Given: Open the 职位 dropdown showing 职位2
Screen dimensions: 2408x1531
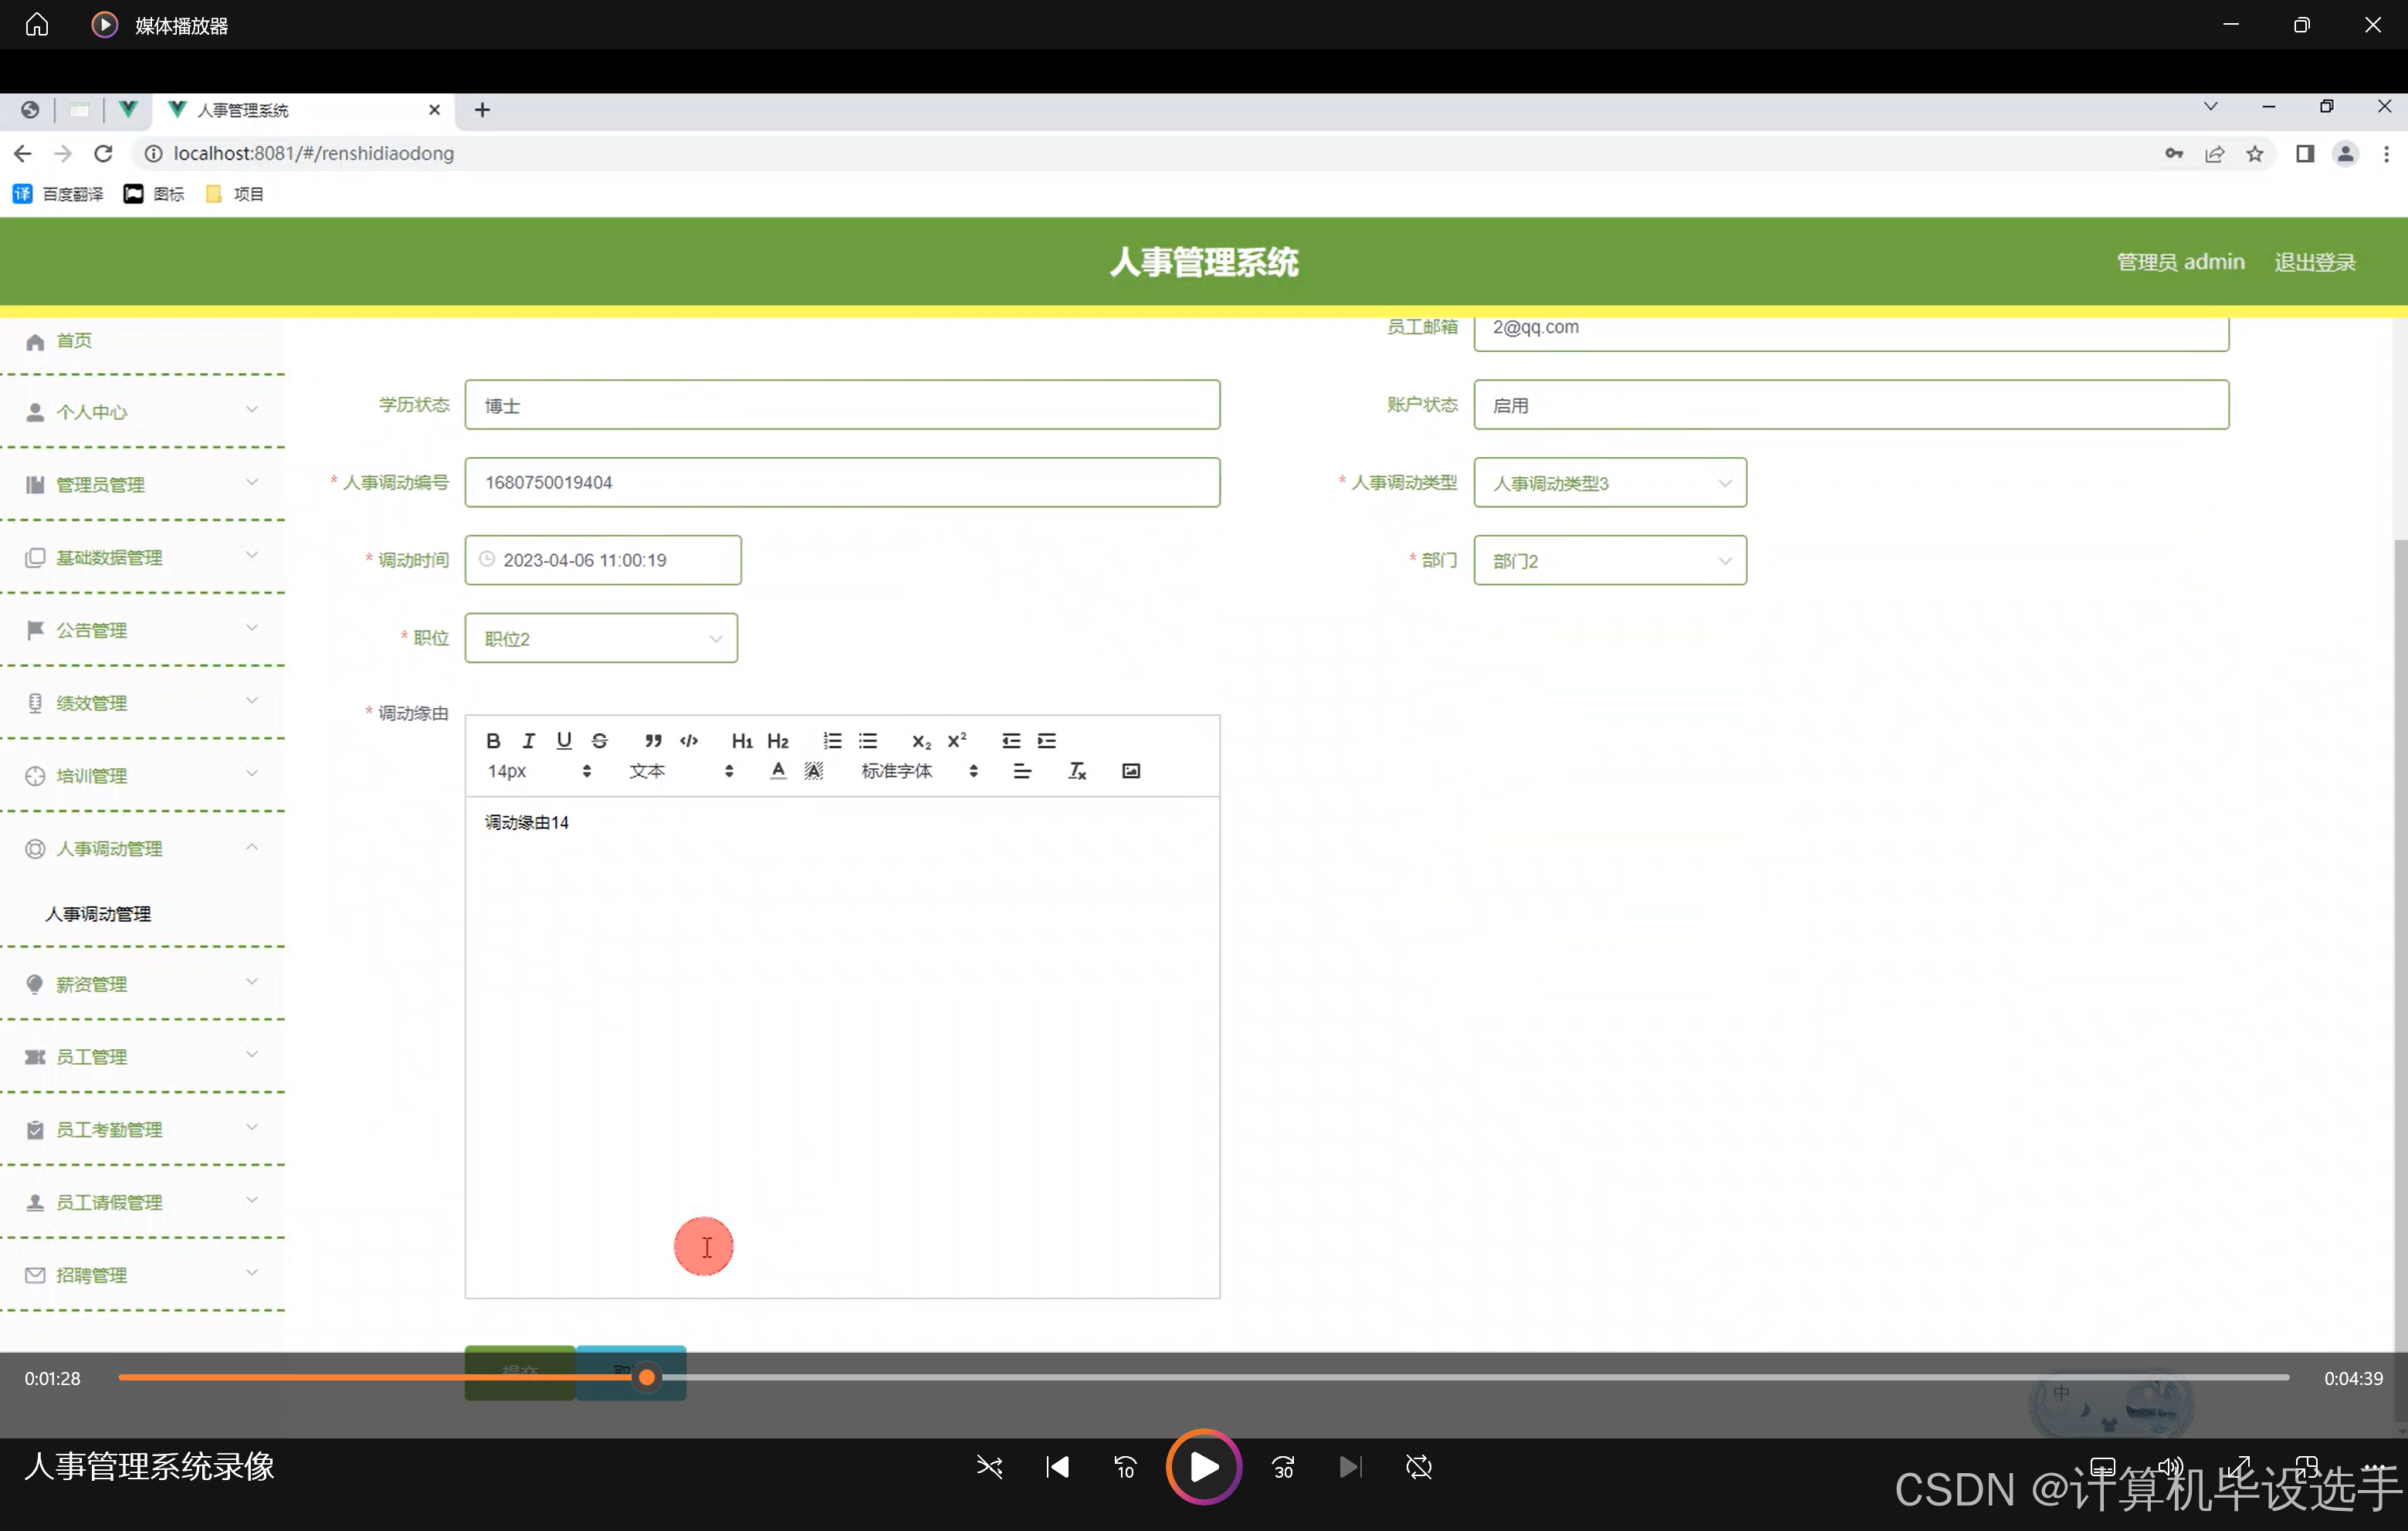Looking at the screenshot, I should click(x=601, y=639).
